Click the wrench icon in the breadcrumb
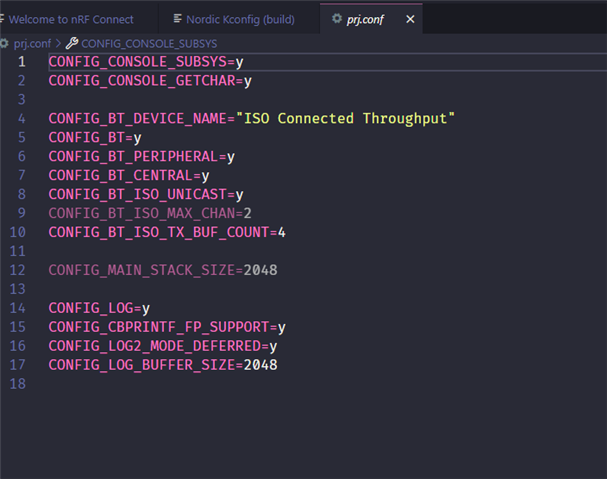The width and height of the screenshot is (607, 479). [72, 43]
